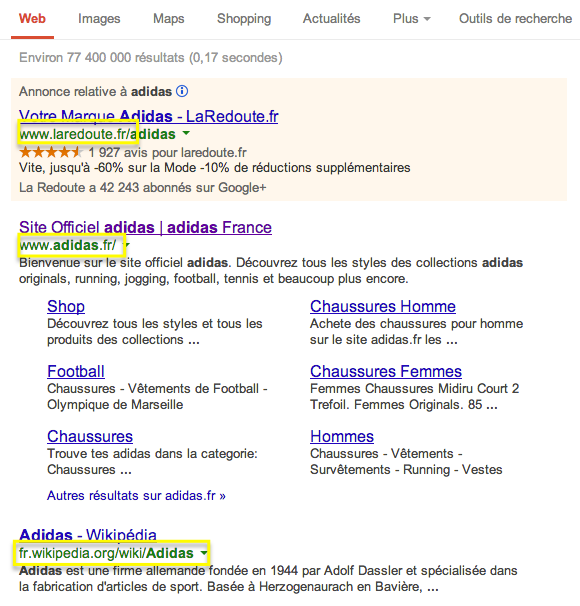Open the Football sitelink
The height and width of the screenshot is (606, 580).
click(x=76, y=371)
